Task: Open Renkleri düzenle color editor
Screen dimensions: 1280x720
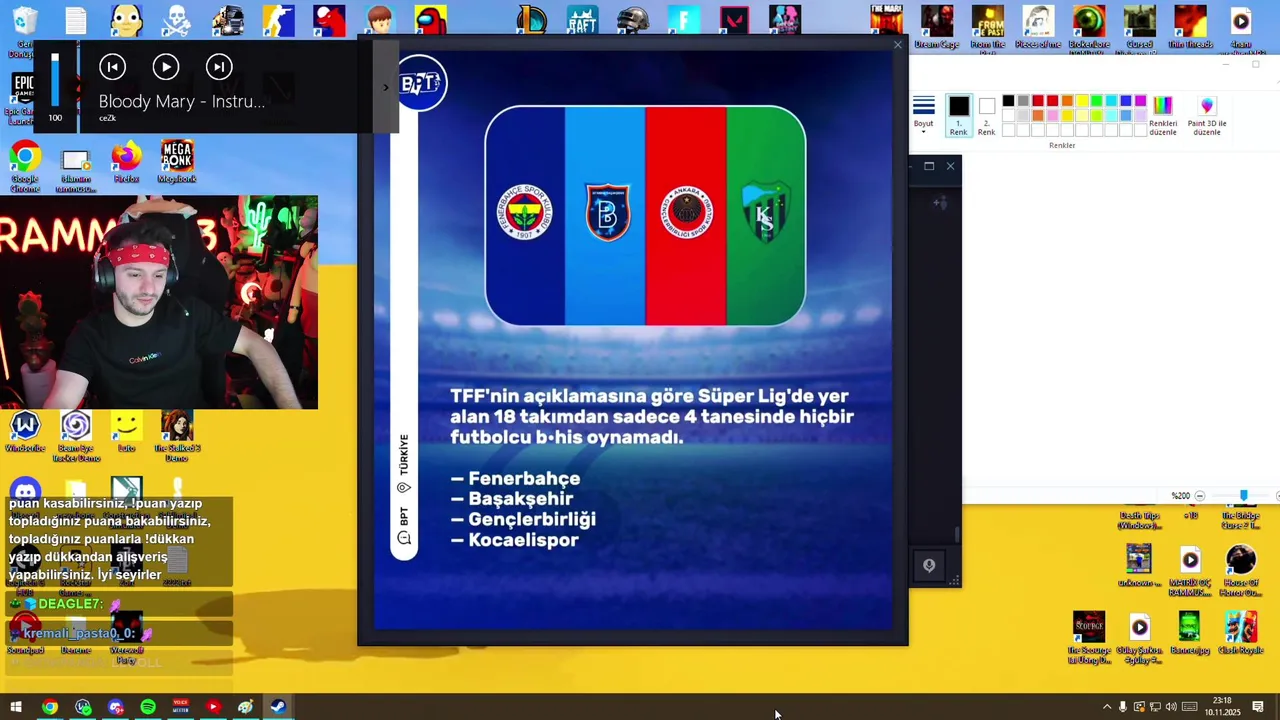Action: (x=1162, y=116)
